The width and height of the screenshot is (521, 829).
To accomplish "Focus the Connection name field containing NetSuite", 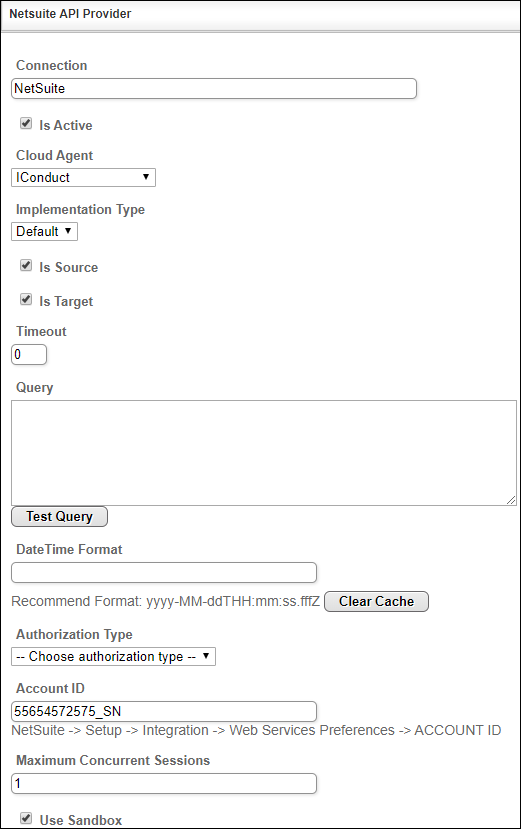I will [x=214, y=88].
